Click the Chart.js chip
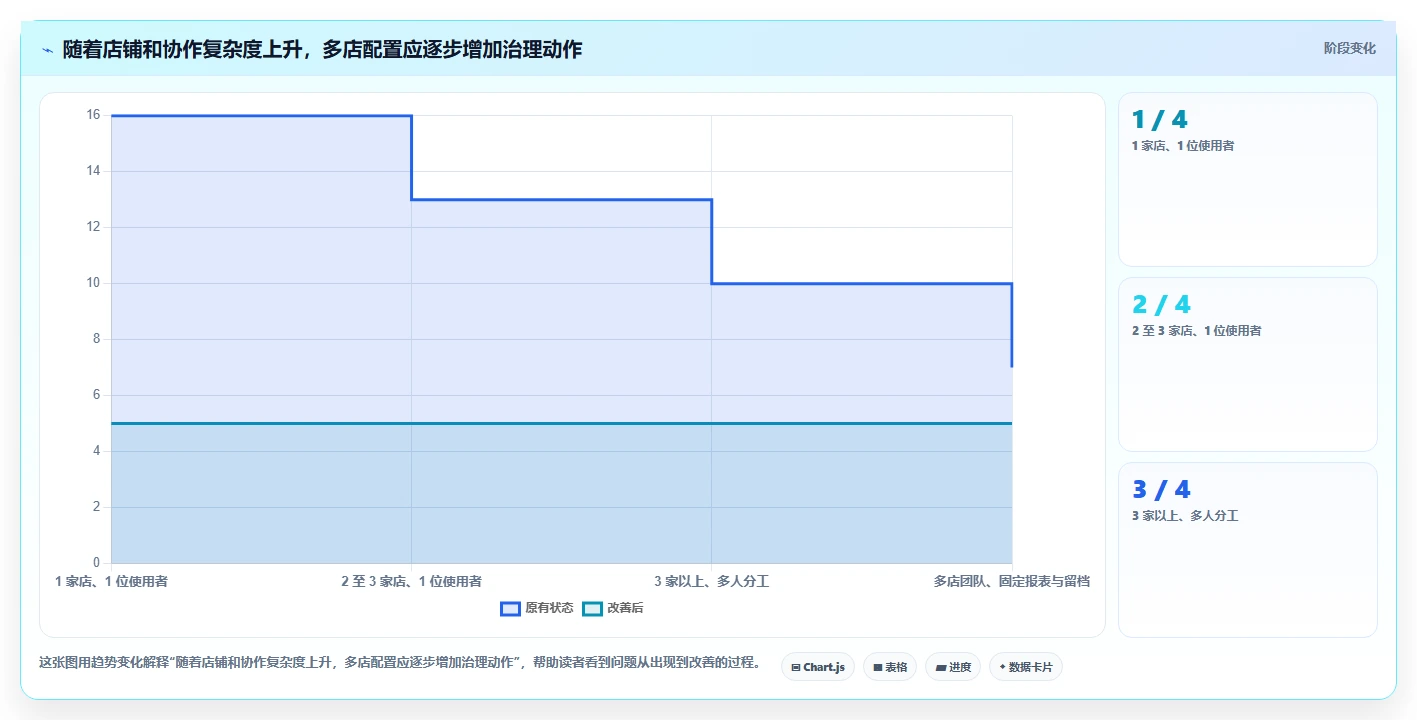The width and height of the screenshot is (1417, 720). click(817, 667)
